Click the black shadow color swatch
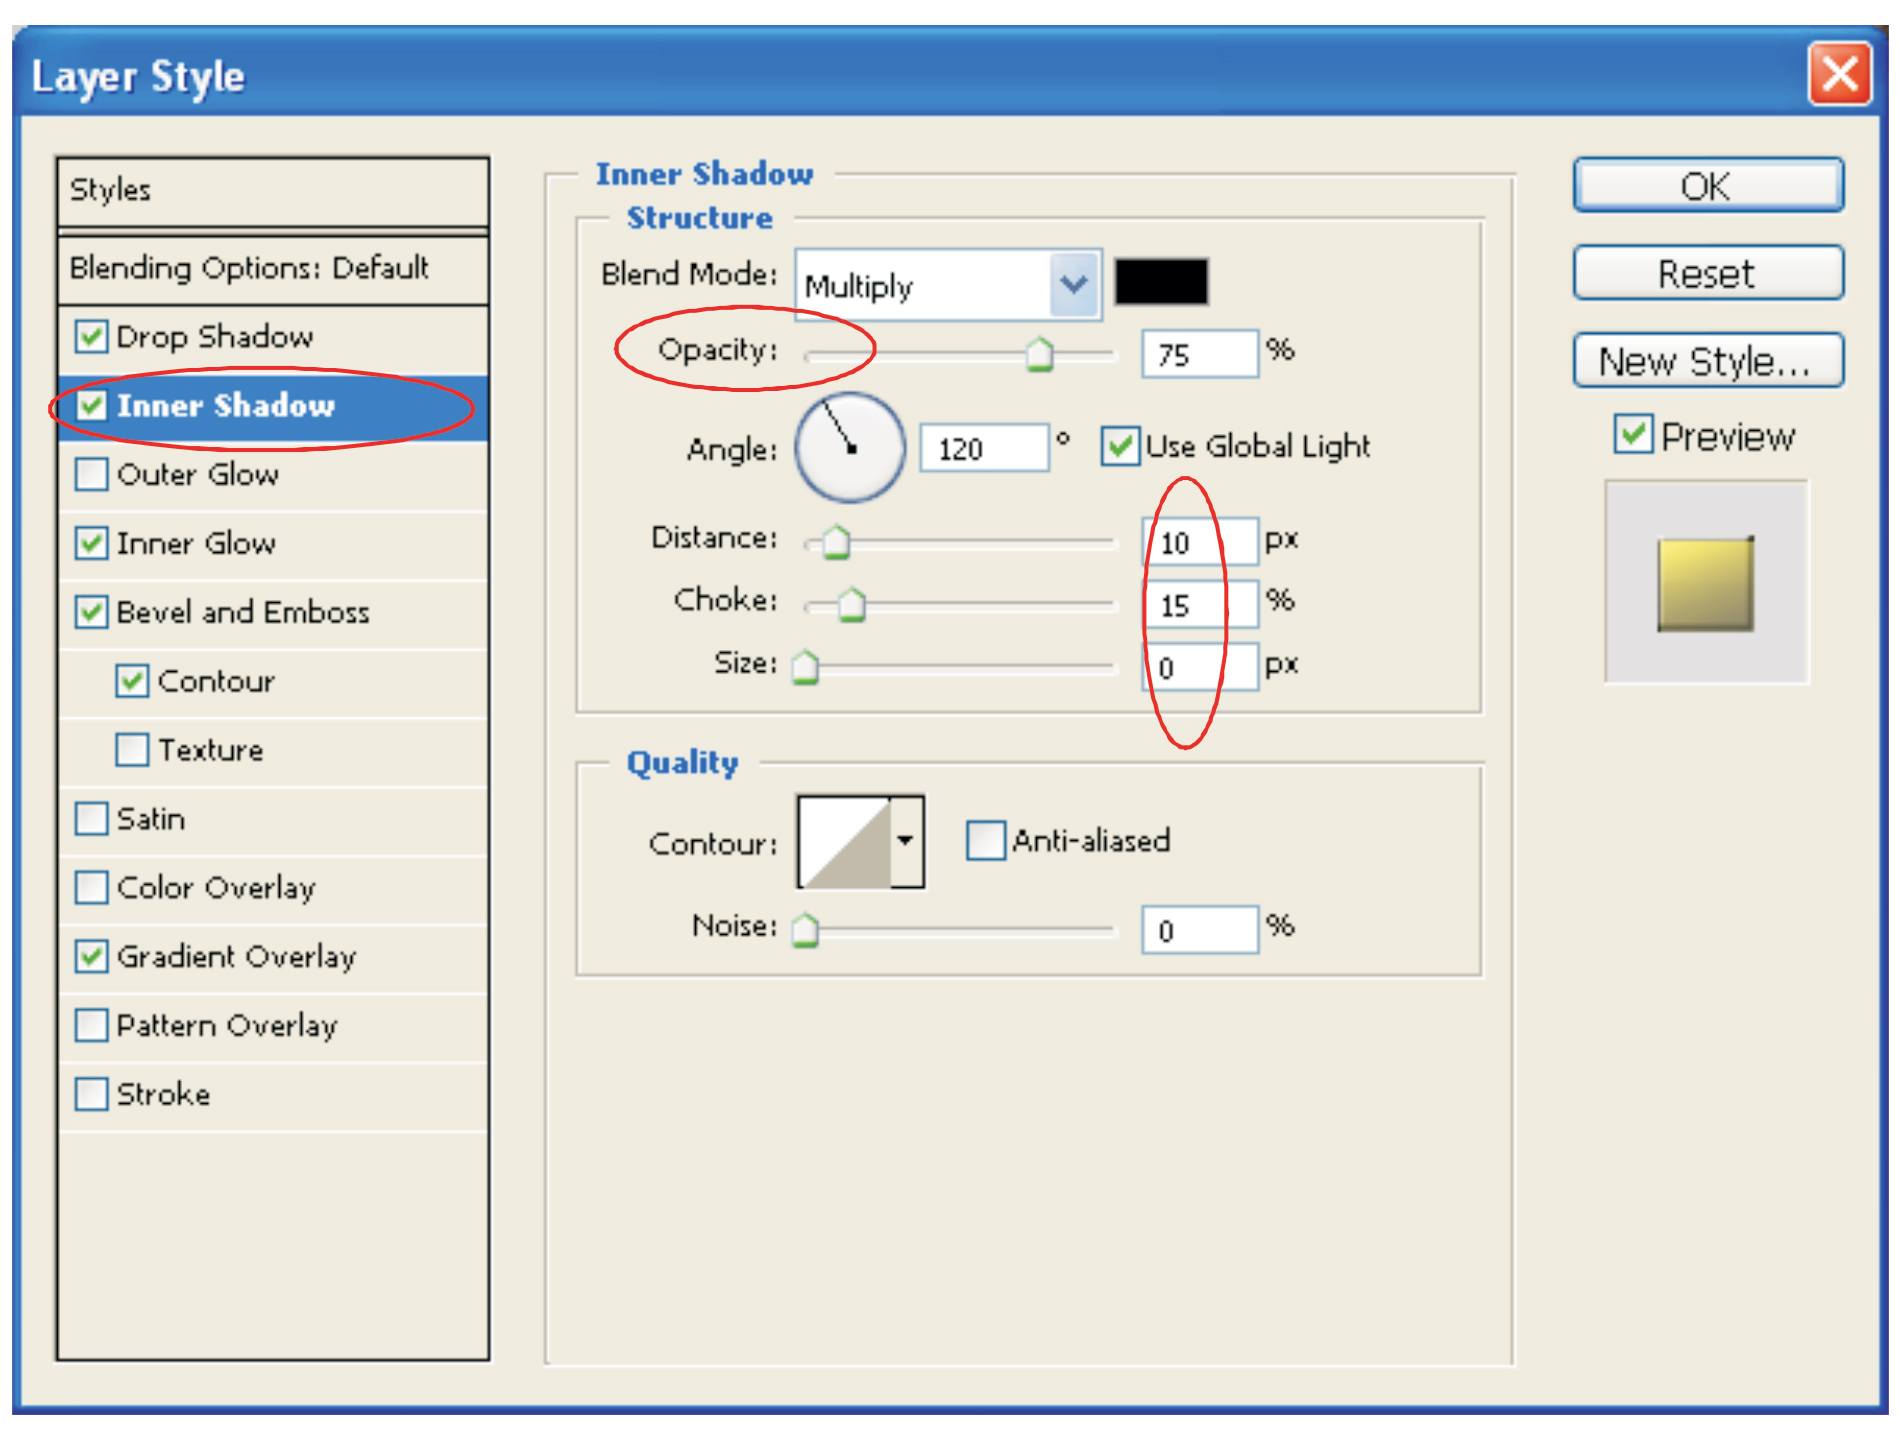 [1160, 281]
